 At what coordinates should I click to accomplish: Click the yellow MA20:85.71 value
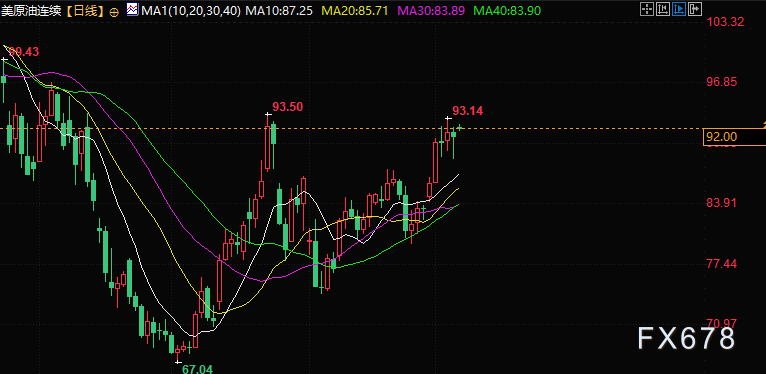click(x=355, y=10)
